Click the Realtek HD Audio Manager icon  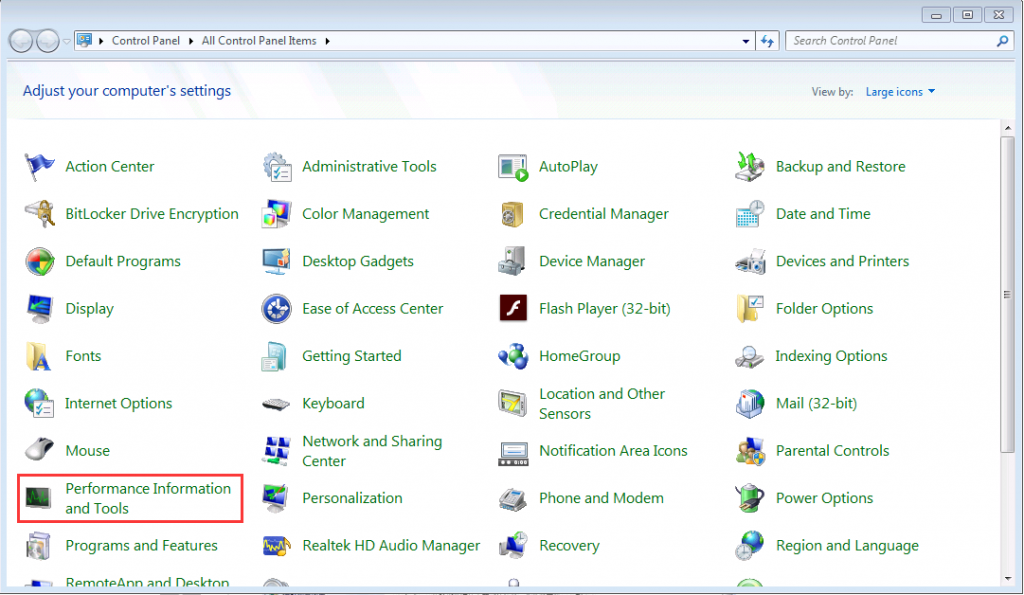tap(277, 545)
